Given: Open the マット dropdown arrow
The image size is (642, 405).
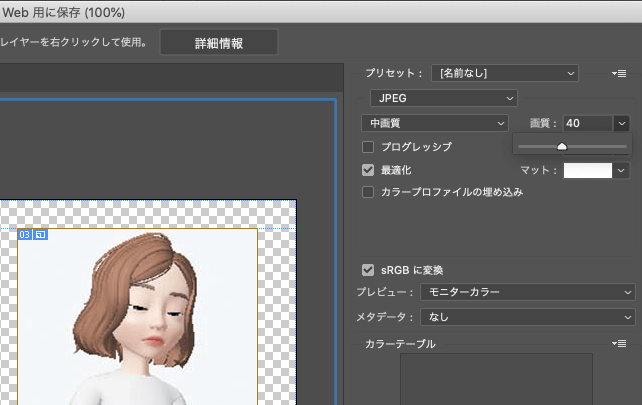Looking at the screenshot, I should [x=622, y=171].
